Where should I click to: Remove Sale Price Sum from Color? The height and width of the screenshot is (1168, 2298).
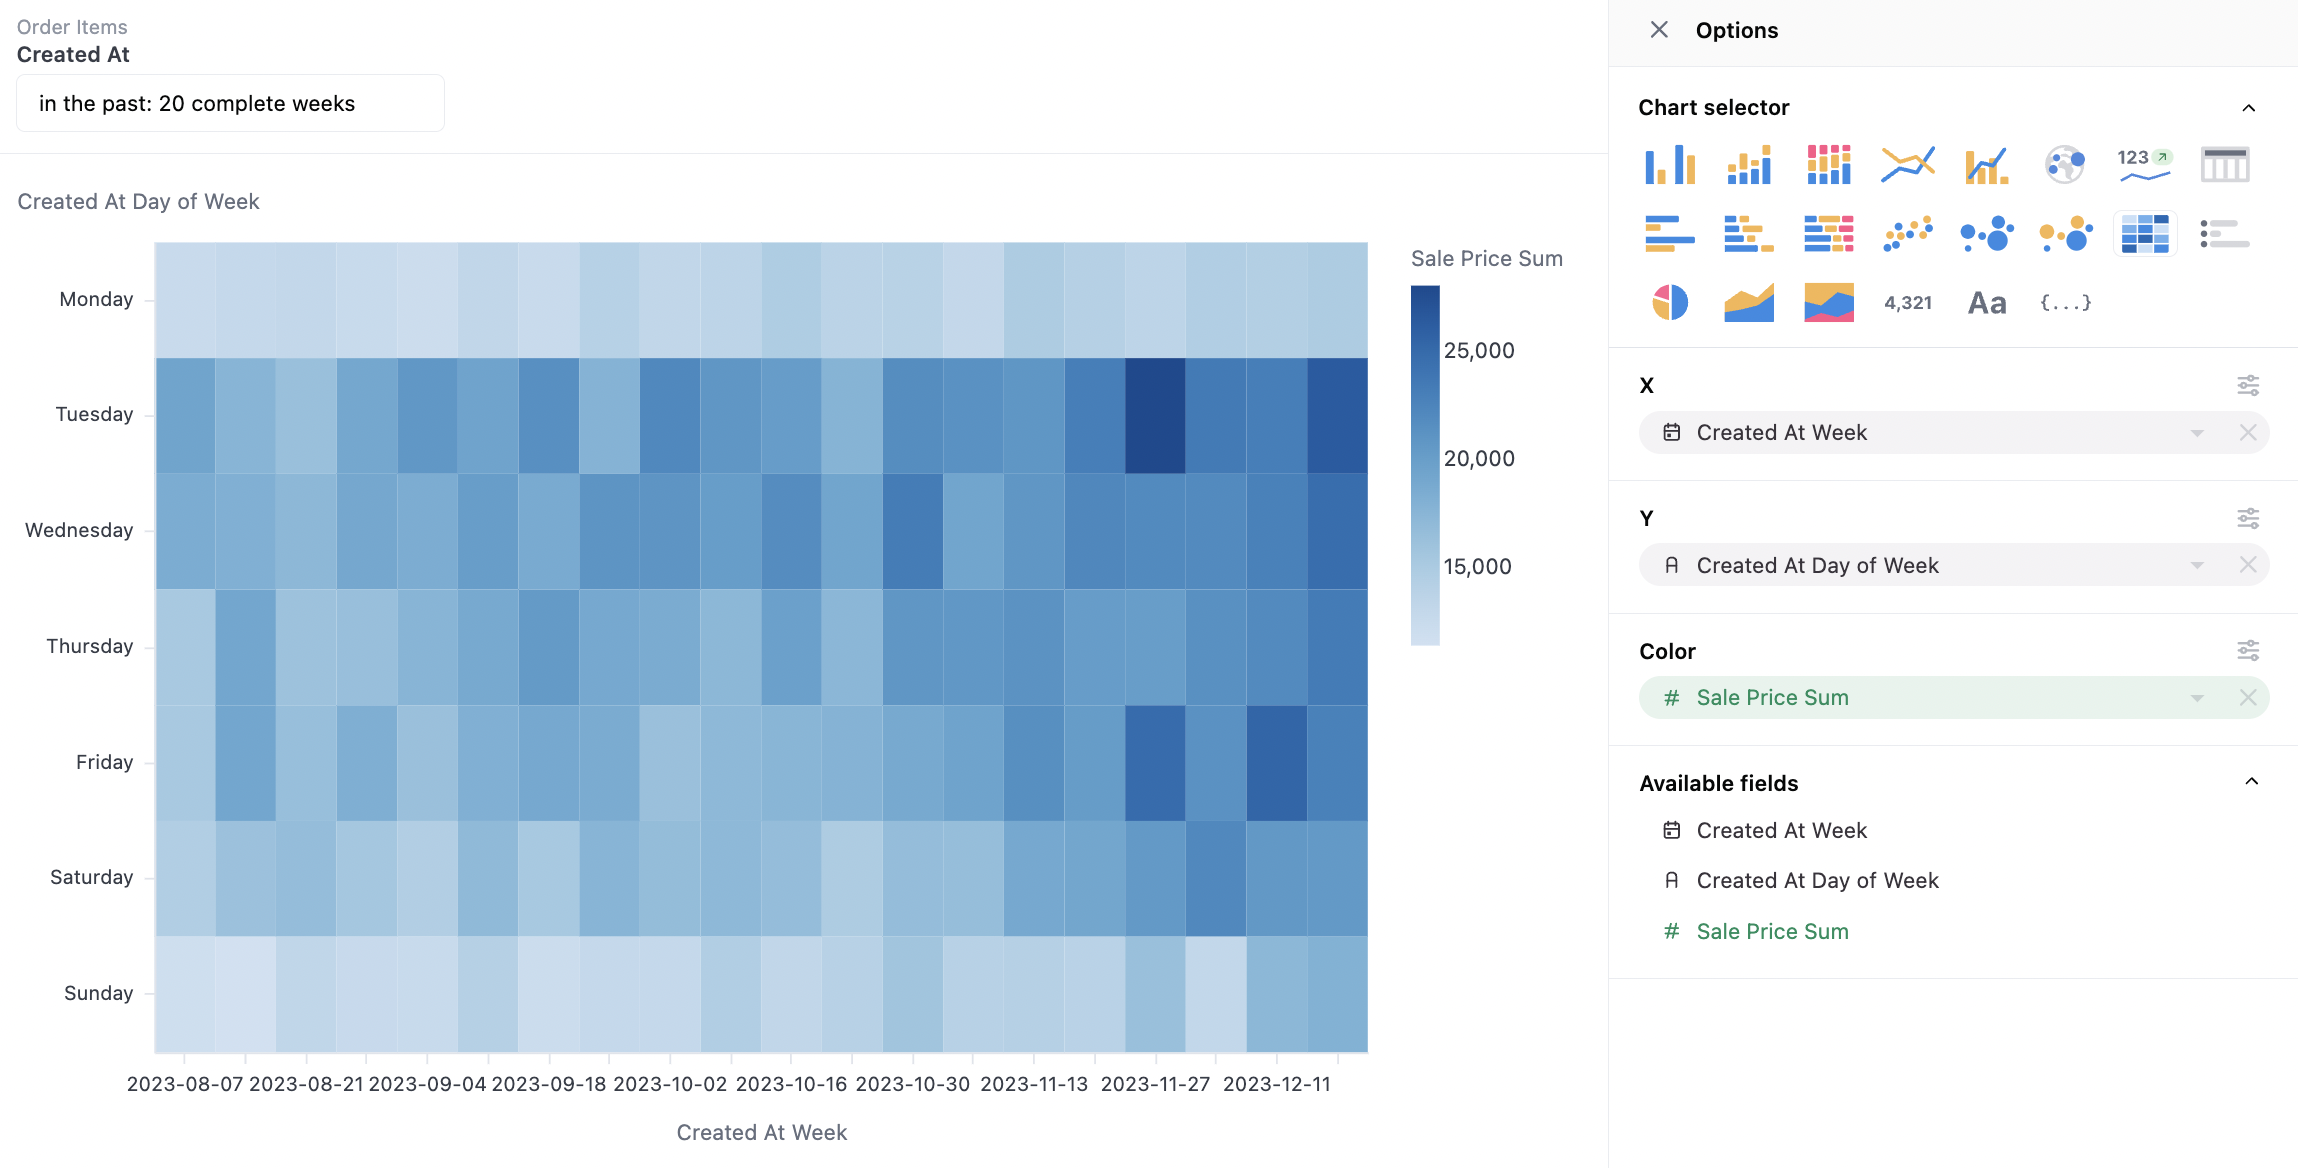[x=2248, y=698]
